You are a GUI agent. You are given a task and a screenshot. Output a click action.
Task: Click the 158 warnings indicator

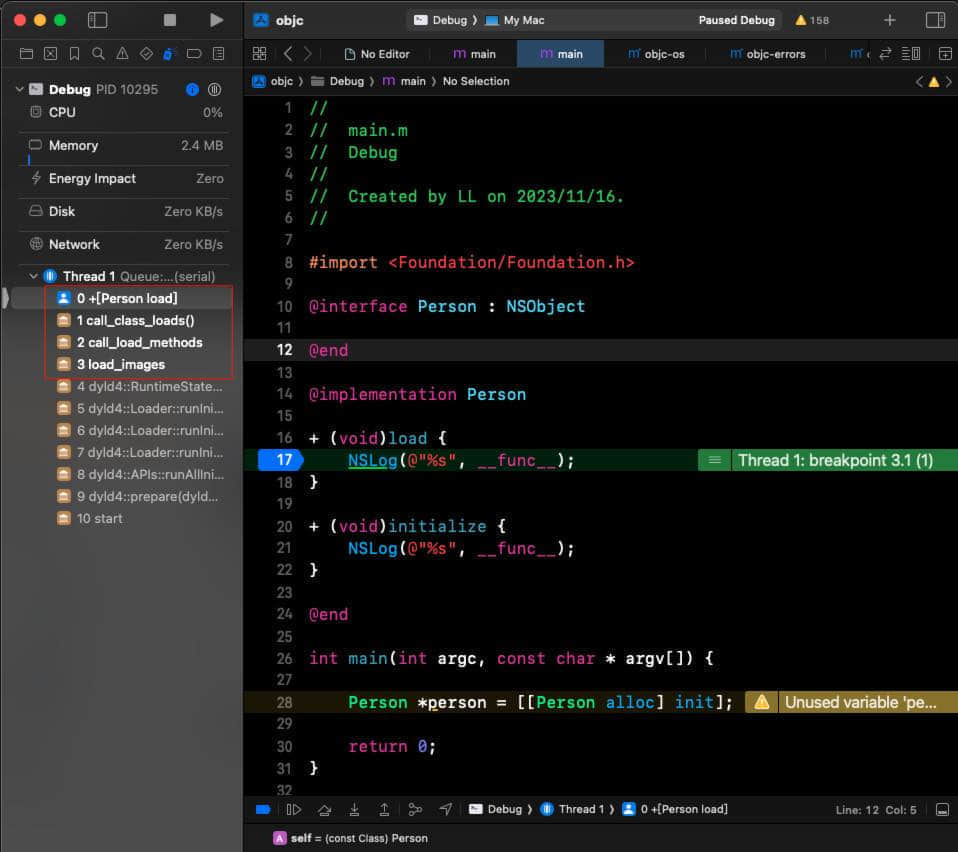[x=812, y=20]
